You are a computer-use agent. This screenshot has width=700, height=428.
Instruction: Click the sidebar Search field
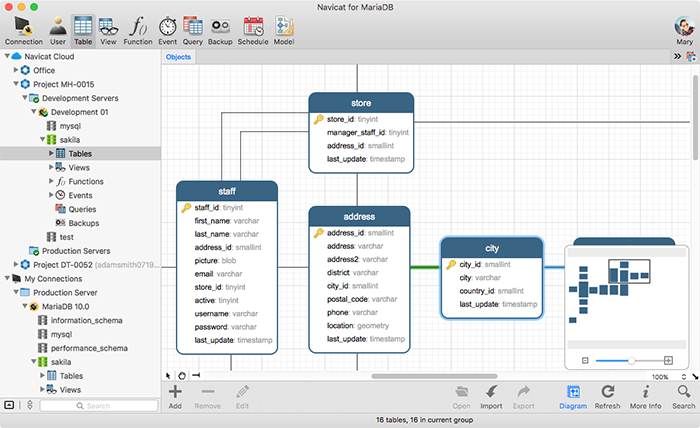[x=99, y=406]
